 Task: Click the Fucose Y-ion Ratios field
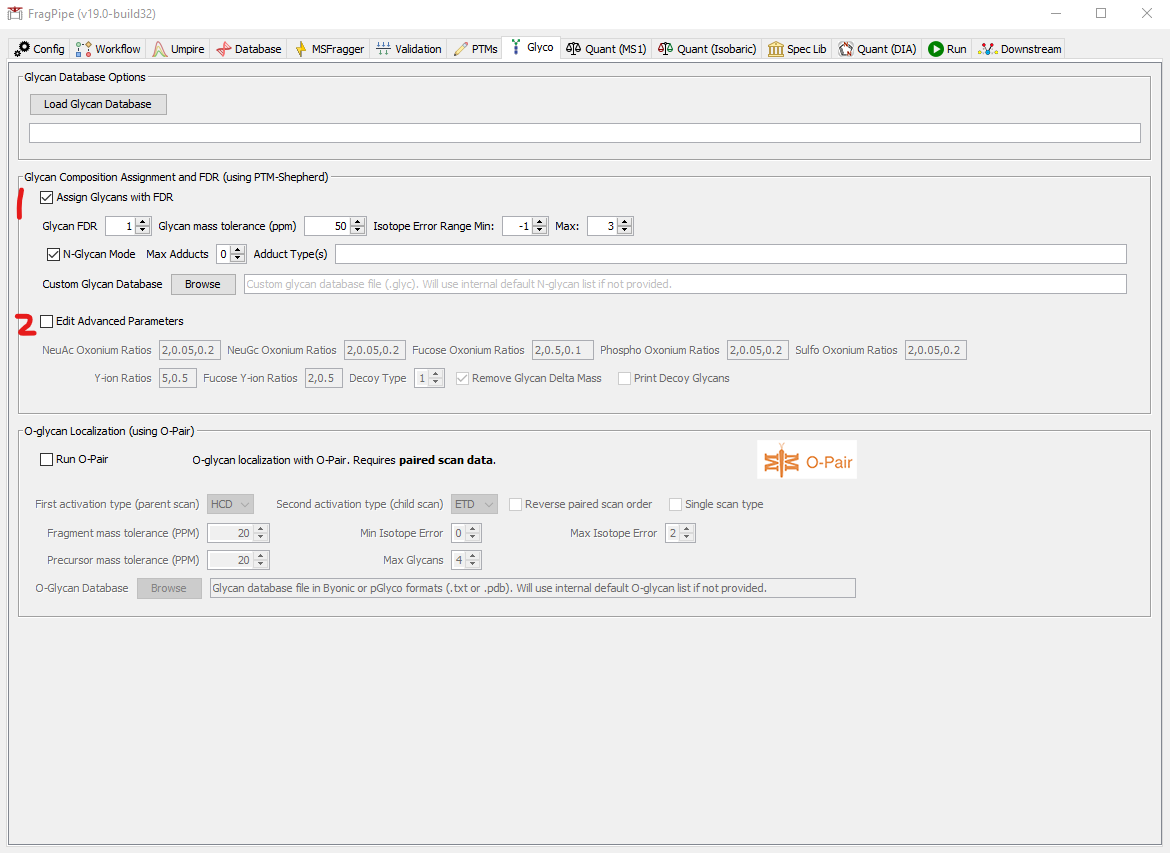tap(324, 378)
